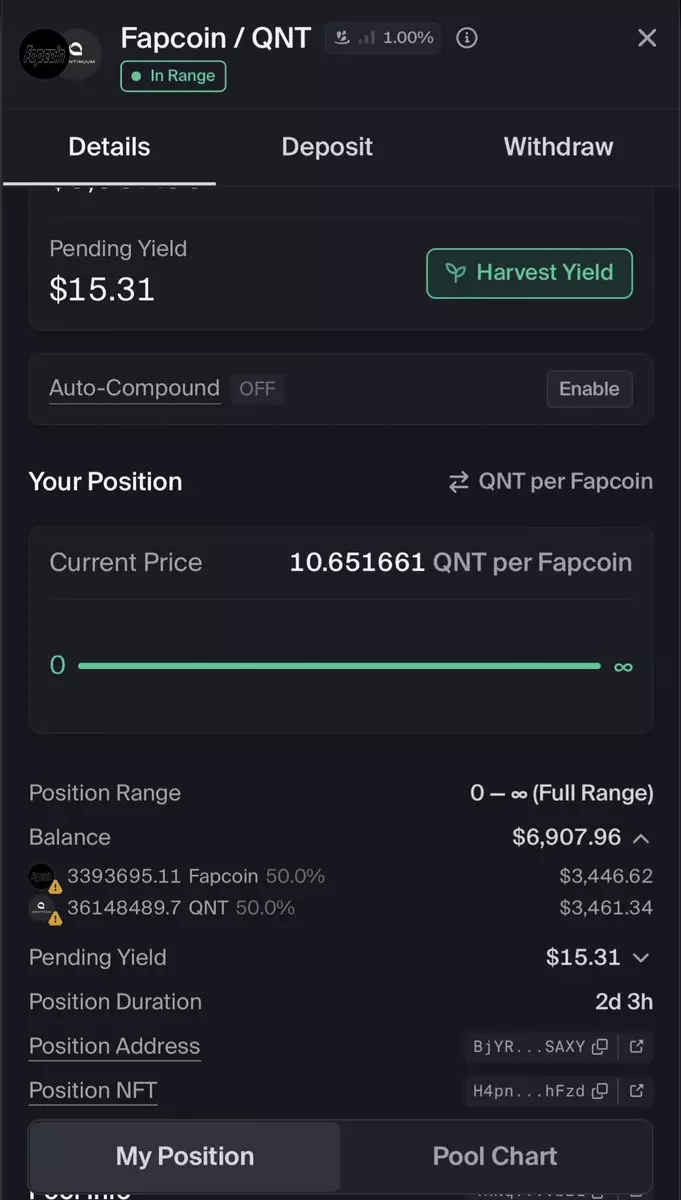Expand the Pending Yield $15.31 details
This screenshot has height=1200, width=681.
641,958
